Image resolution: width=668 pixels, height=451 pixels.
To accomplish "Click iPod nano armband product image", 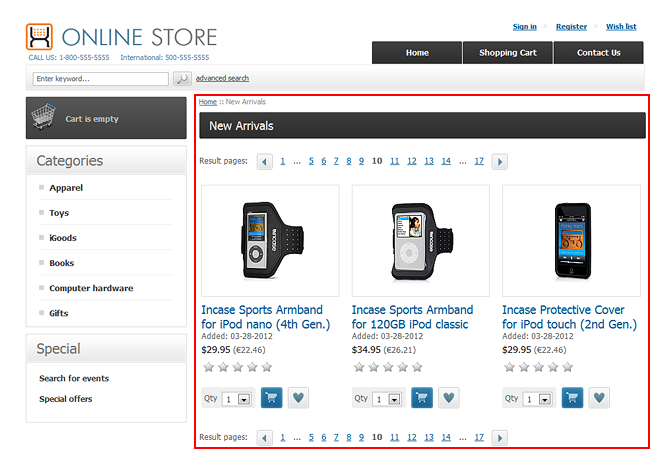I will (x=270, y=241).
